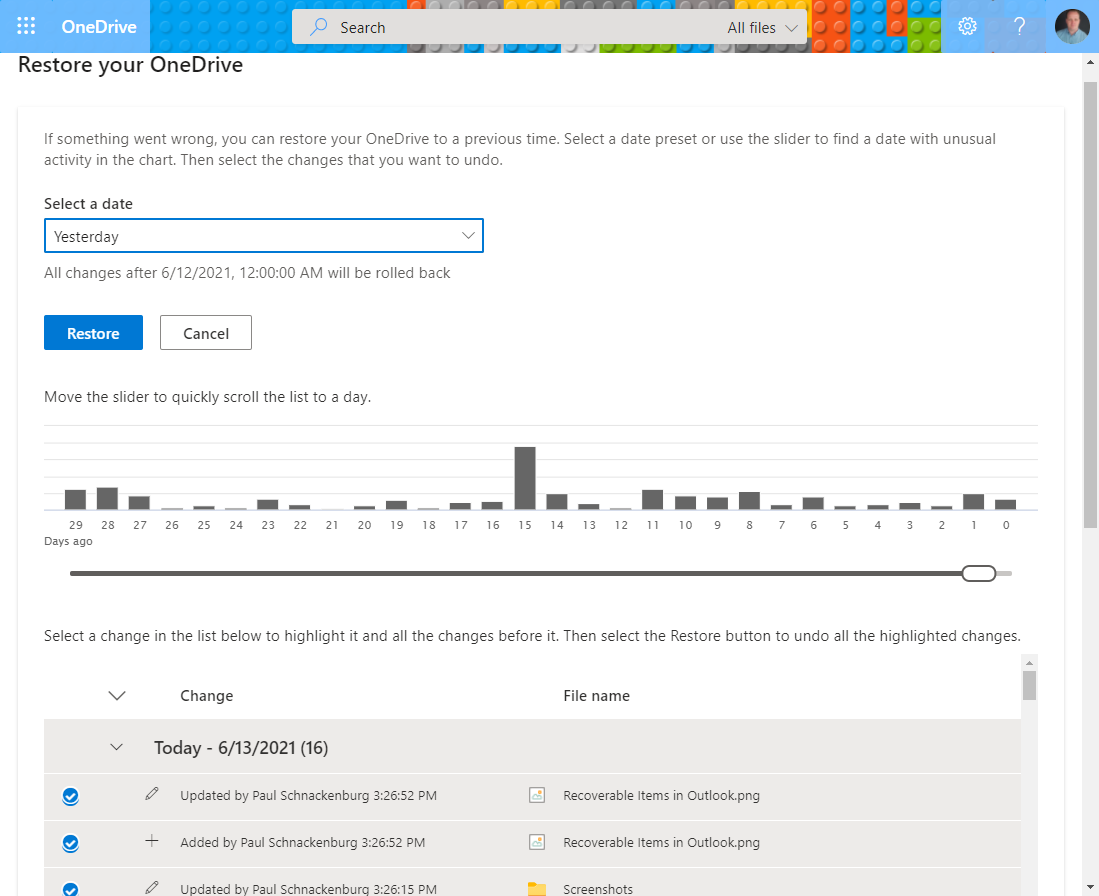Image resolution: width=1099 pixels, height=896 pixels.
Task: Click the Restore button
Action: click(93, 332)
